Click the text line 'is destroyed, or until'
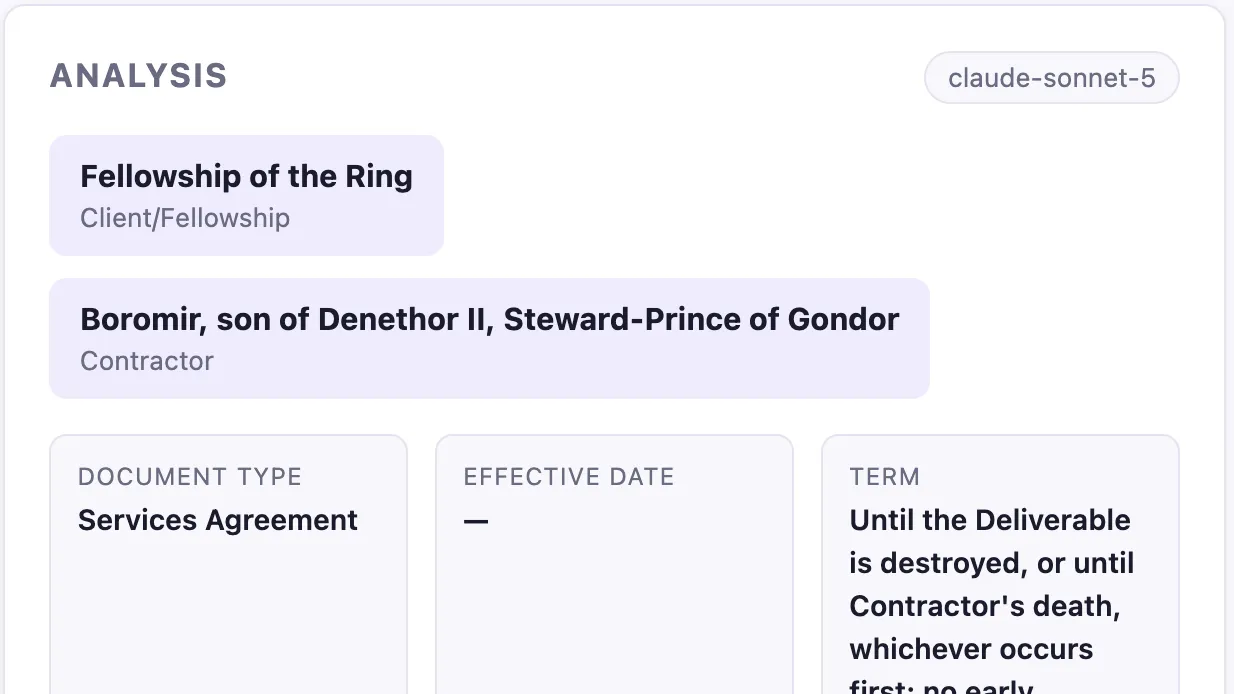Screen dimensions: 1234x694 pos(992,563)
